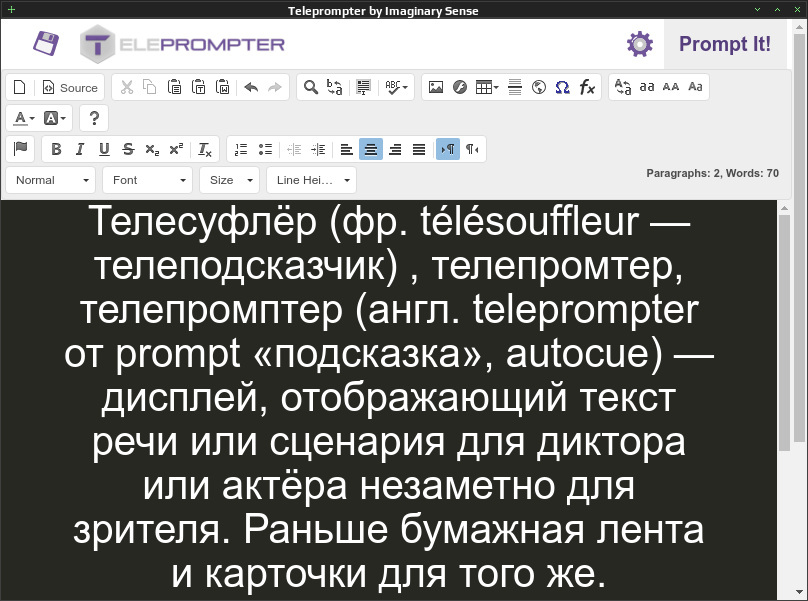The height and width of the screenshot is (601, 808).
Task: Insert a bulleted list
Action: click(265, 149)
